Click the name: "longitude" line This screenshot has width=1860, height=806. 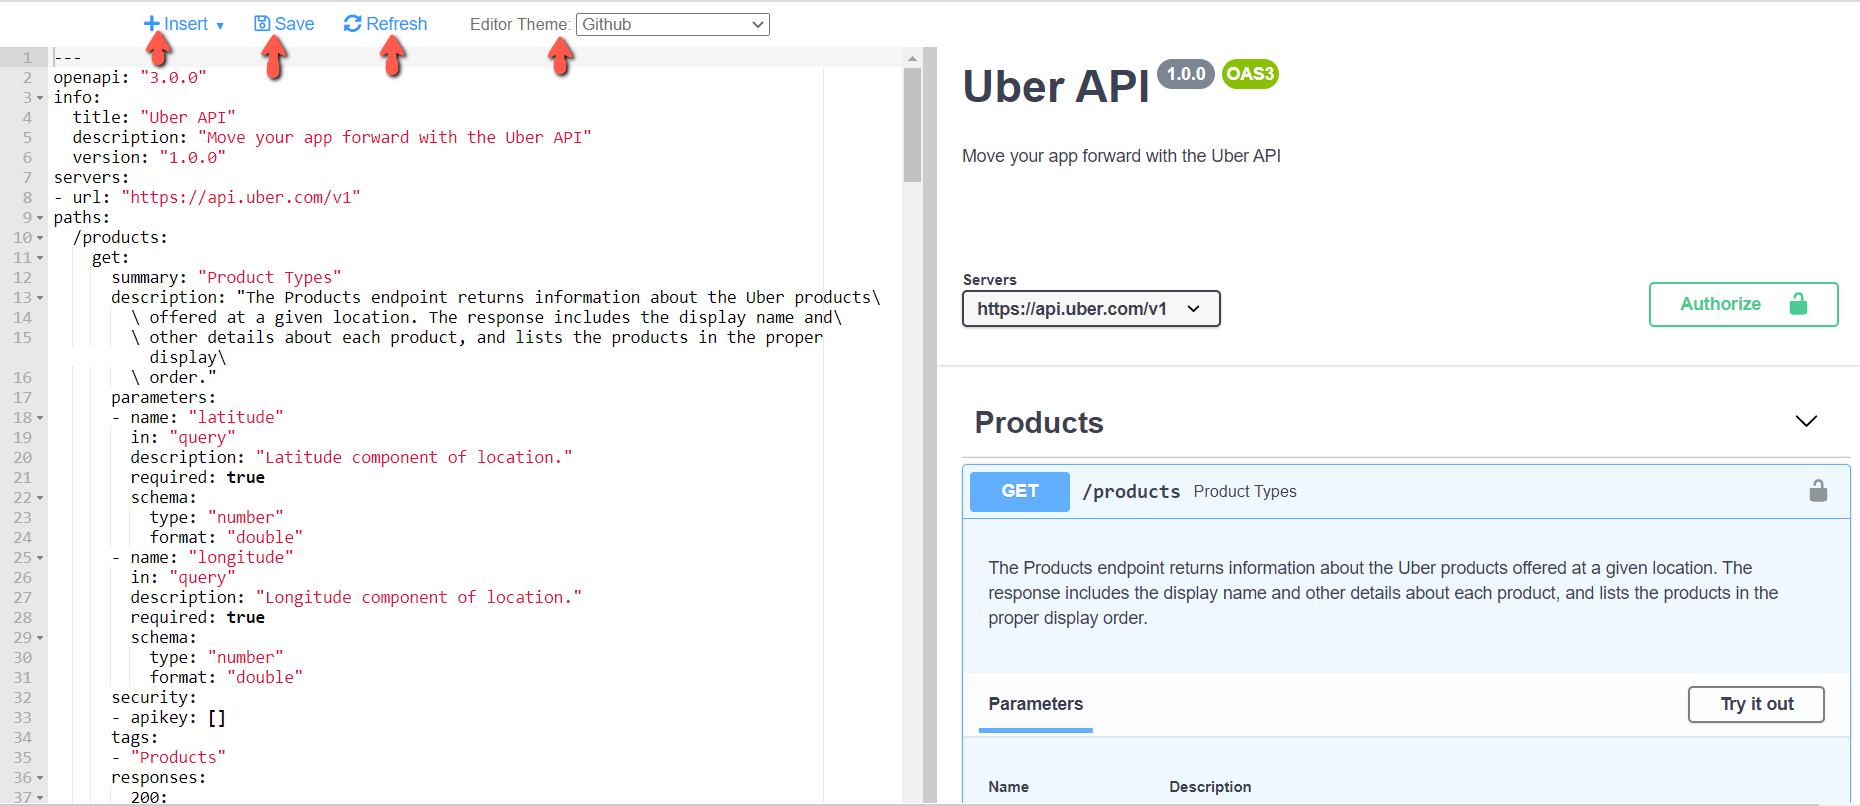coord(202,557)
